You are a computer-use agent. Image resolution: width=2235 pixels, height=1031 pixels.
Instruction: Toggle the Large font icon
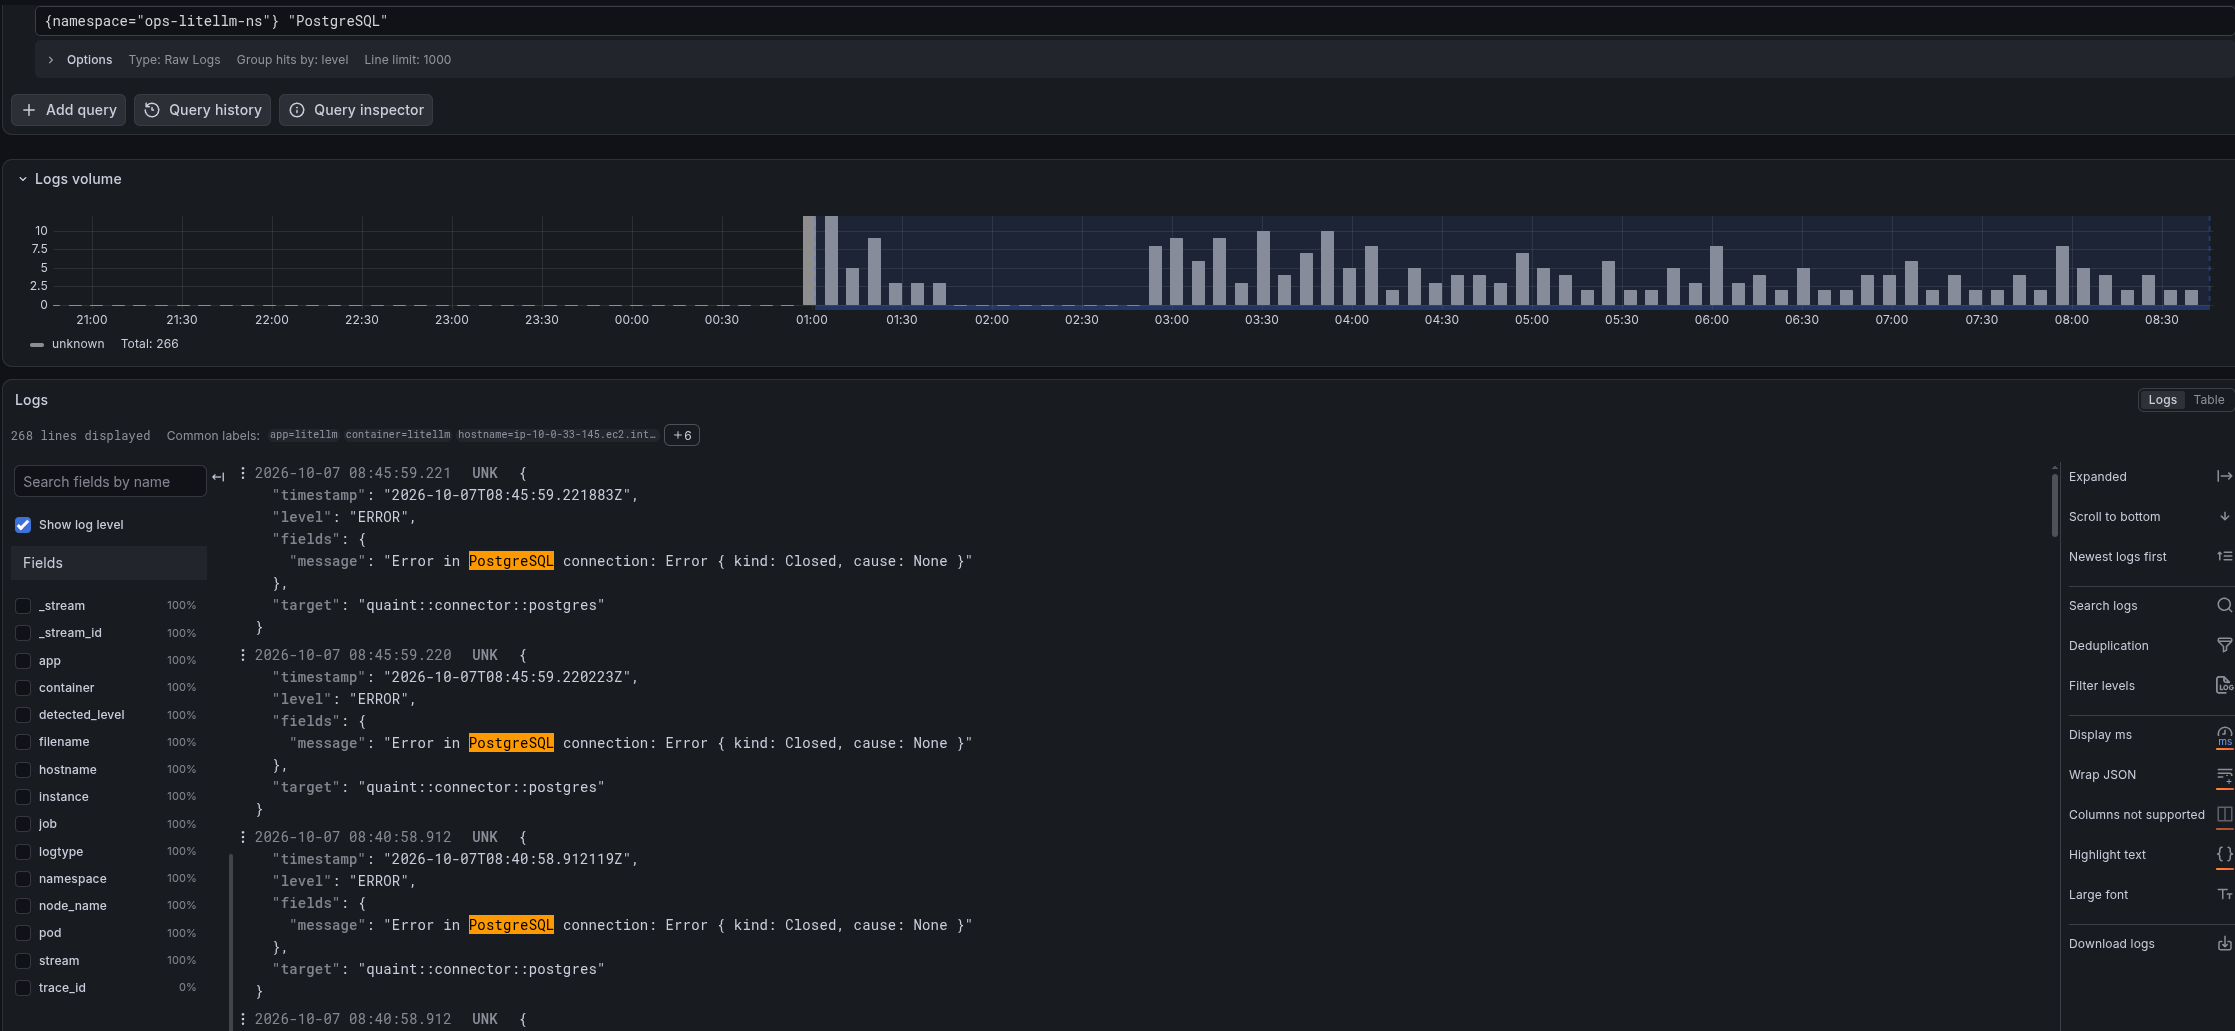tap(2224, 894)
